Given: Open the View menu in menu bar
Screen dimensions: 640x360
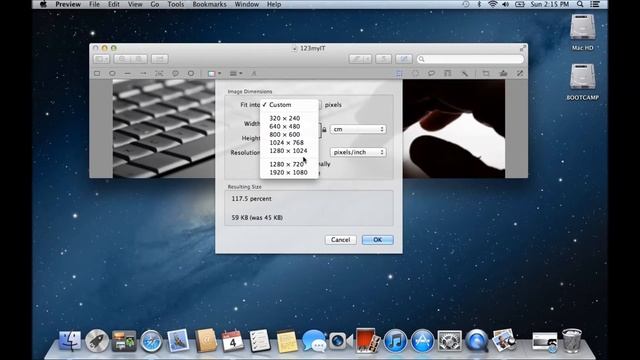Looking at the screenshot, I should coord(135,4).
